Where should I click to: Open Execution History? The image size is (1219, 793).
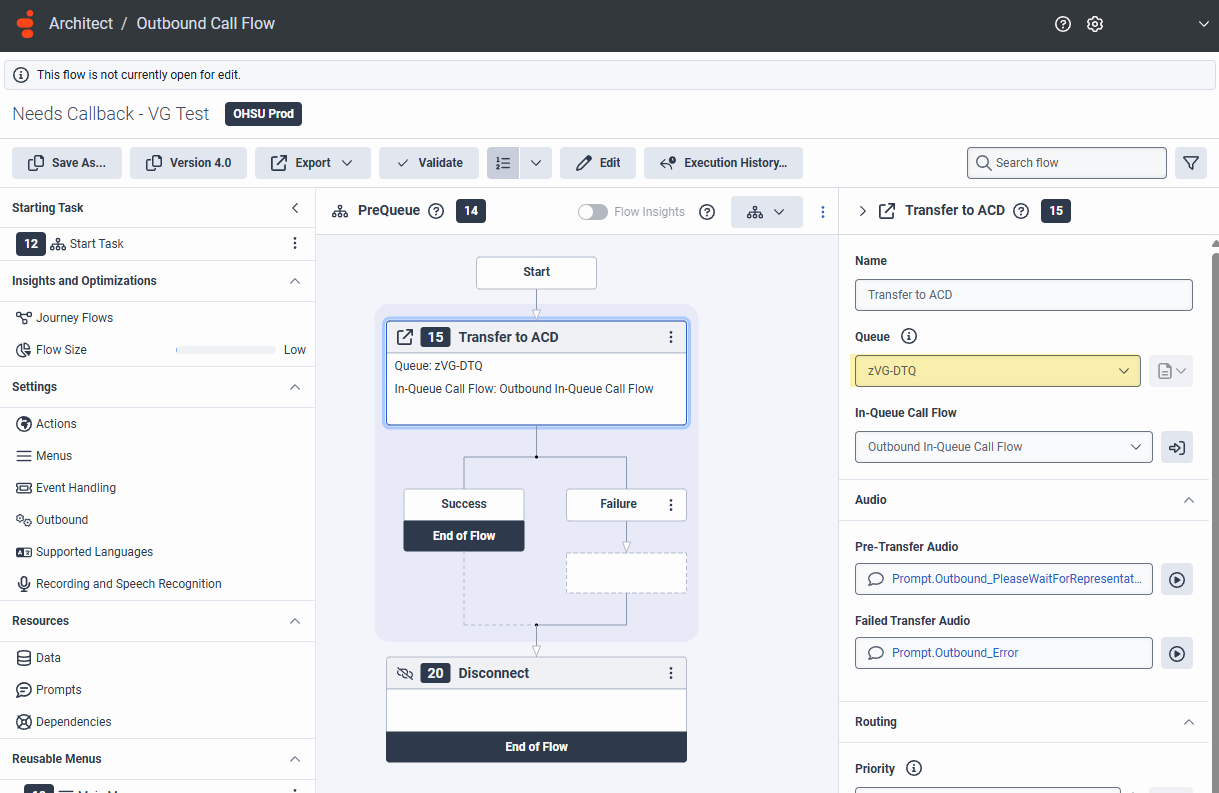coord(723,163)
